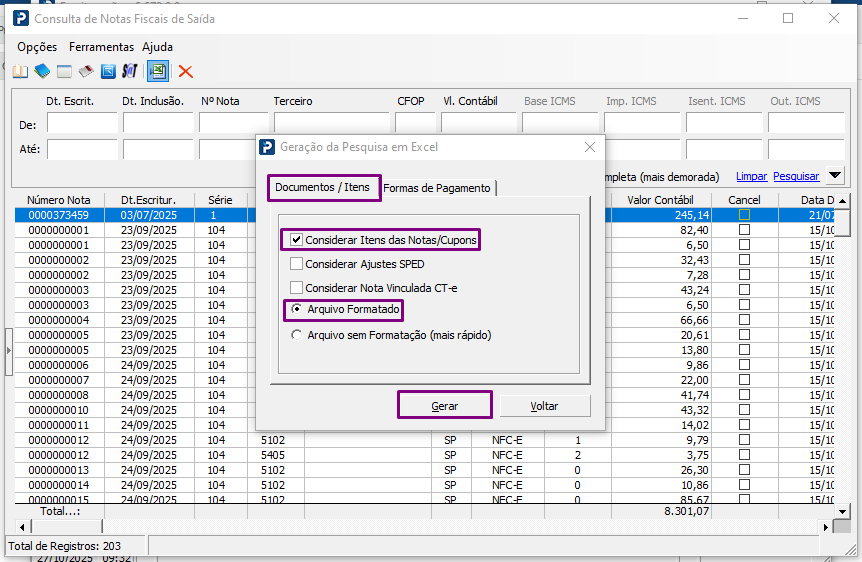Screen dimensions: 862x562
Task: Switch to Formas de Pagamento tab
Action: point(437,188)
